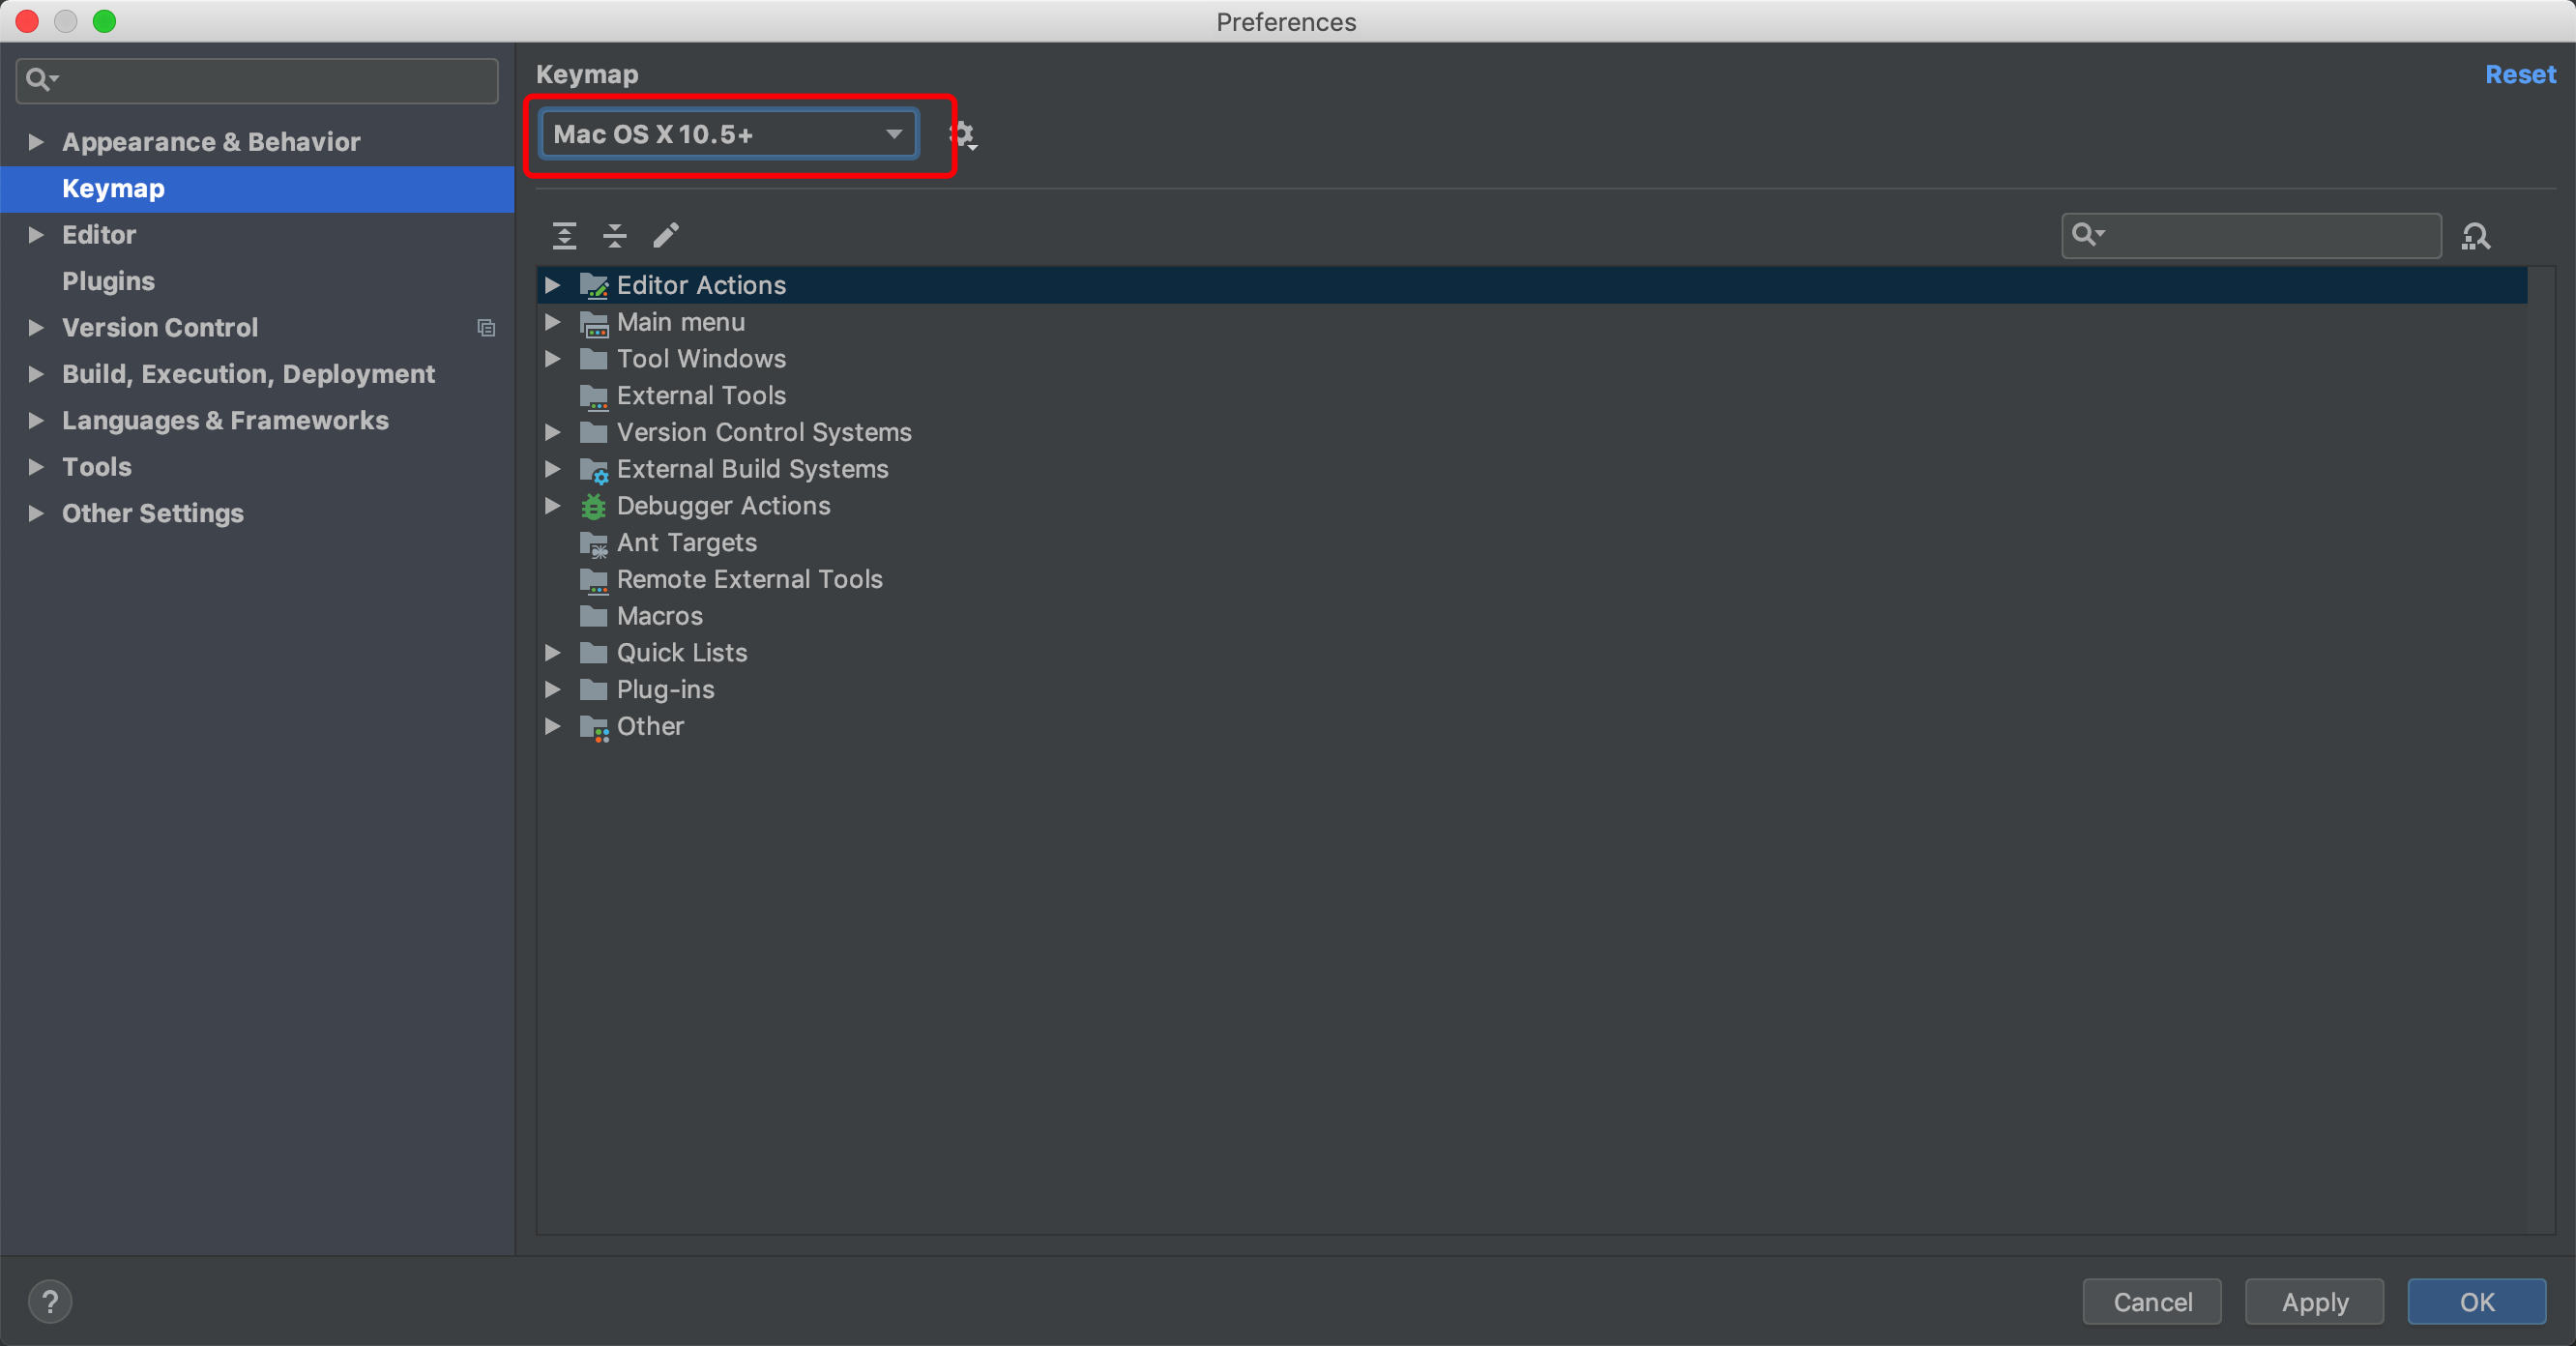Screen dimensions: 2576x1346
Task: Click the Other folder icon
Action: 594,728
